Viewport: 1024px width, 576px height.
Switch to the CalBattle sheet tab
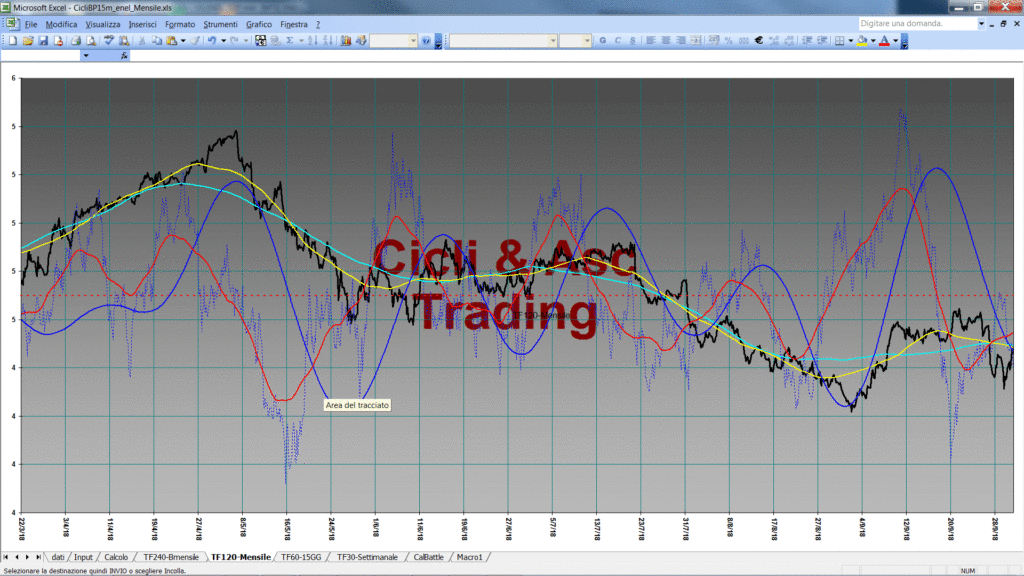click(428, 557)
